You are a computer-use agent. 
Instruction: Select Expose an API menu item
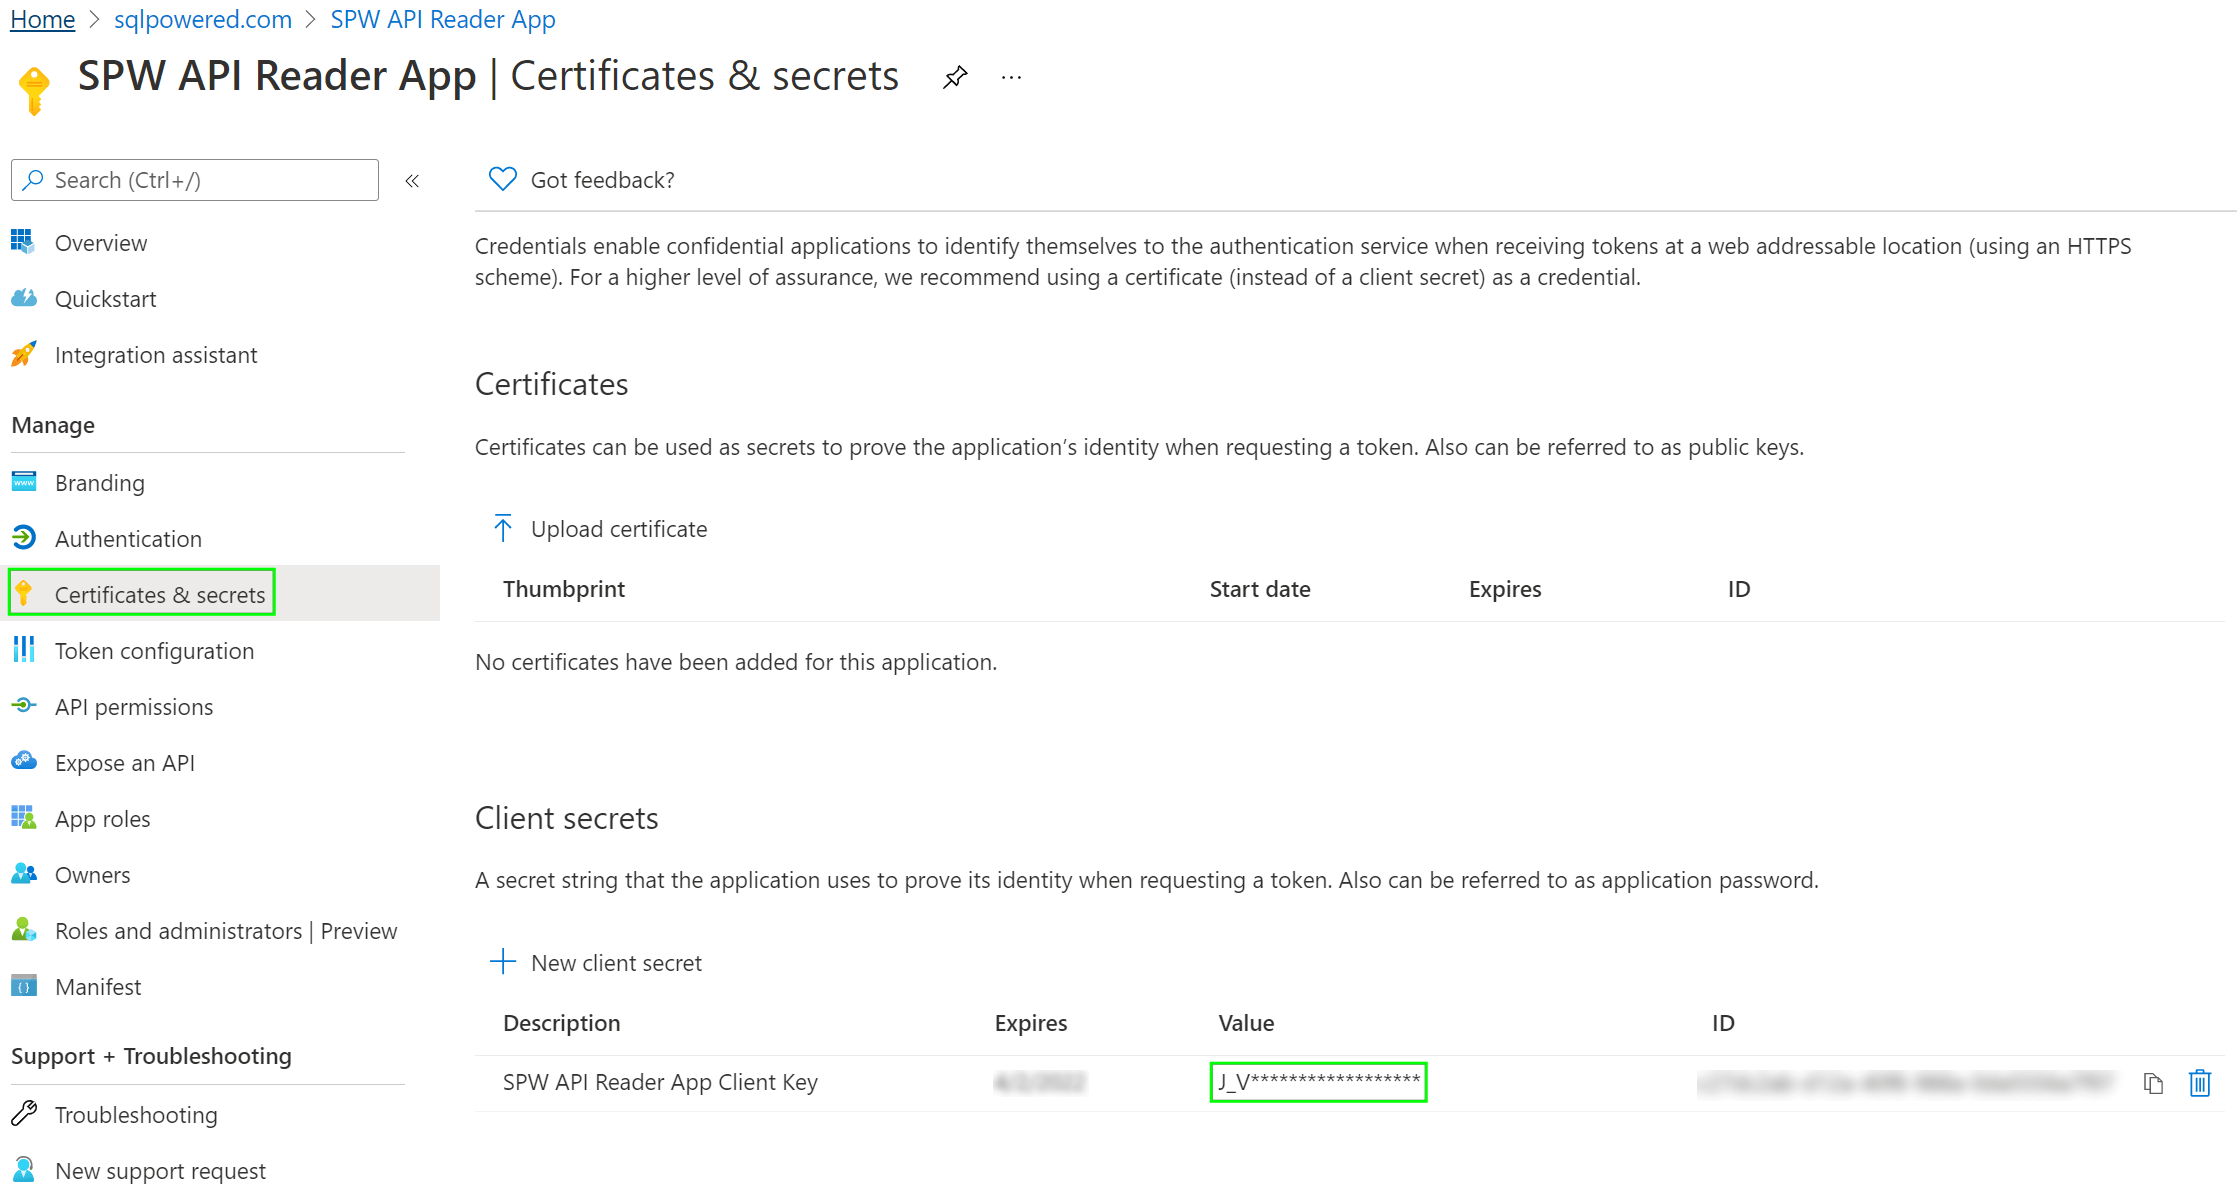(124, 762)
